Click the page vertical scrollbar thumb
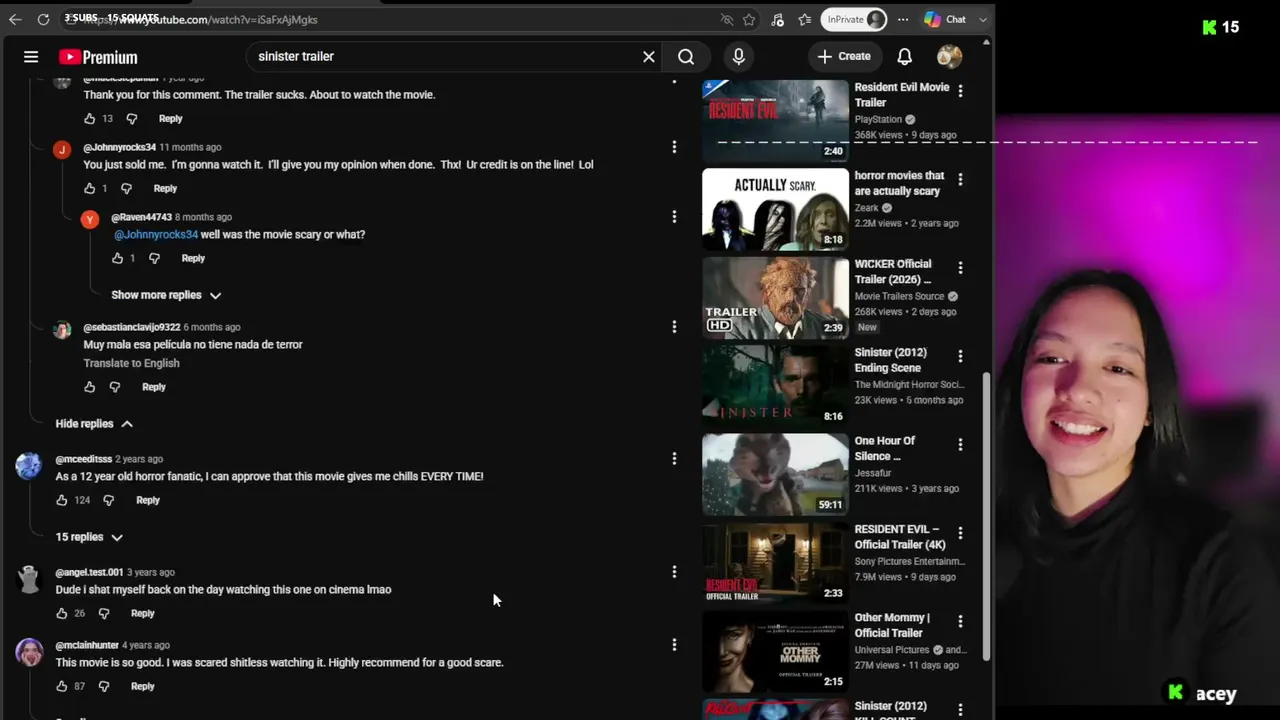The image size is (1280, 720). [987, 515]
